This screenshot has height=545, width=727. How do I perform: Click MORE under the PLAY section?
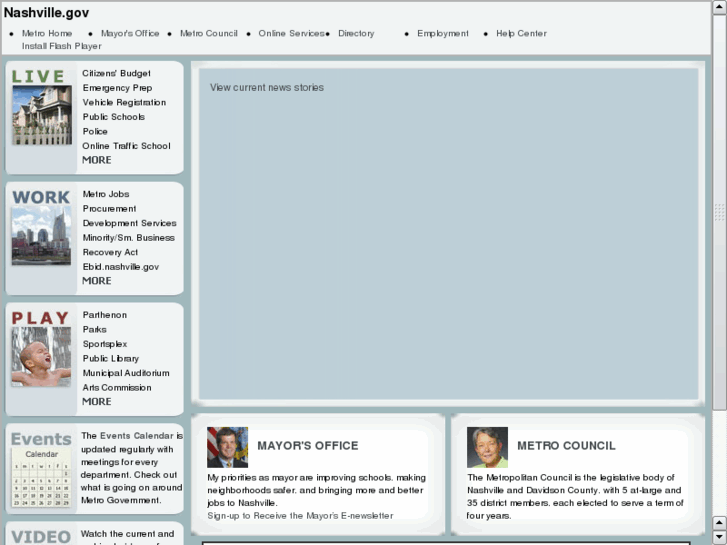(x=96, y=401)
